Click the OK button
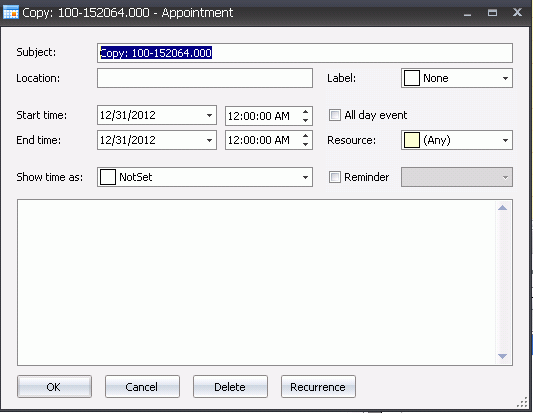 [54, 386]
